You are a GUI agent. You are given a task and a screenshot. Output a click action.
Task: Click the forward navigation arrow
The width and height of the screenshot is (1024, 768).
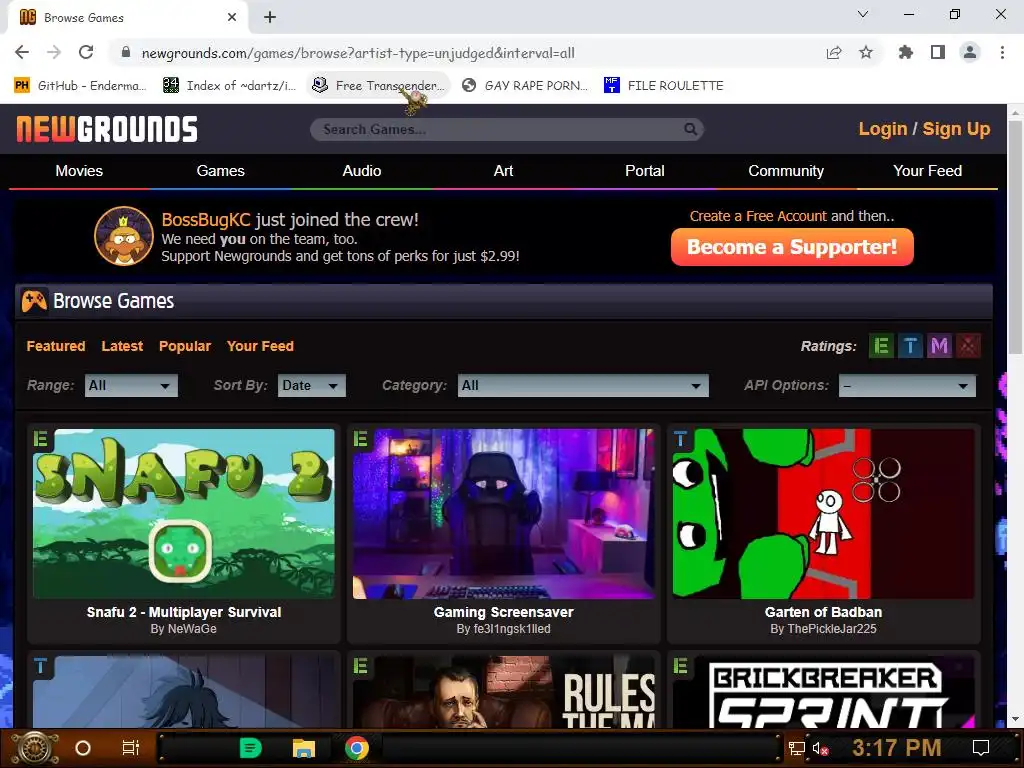[x=54, y=53]
